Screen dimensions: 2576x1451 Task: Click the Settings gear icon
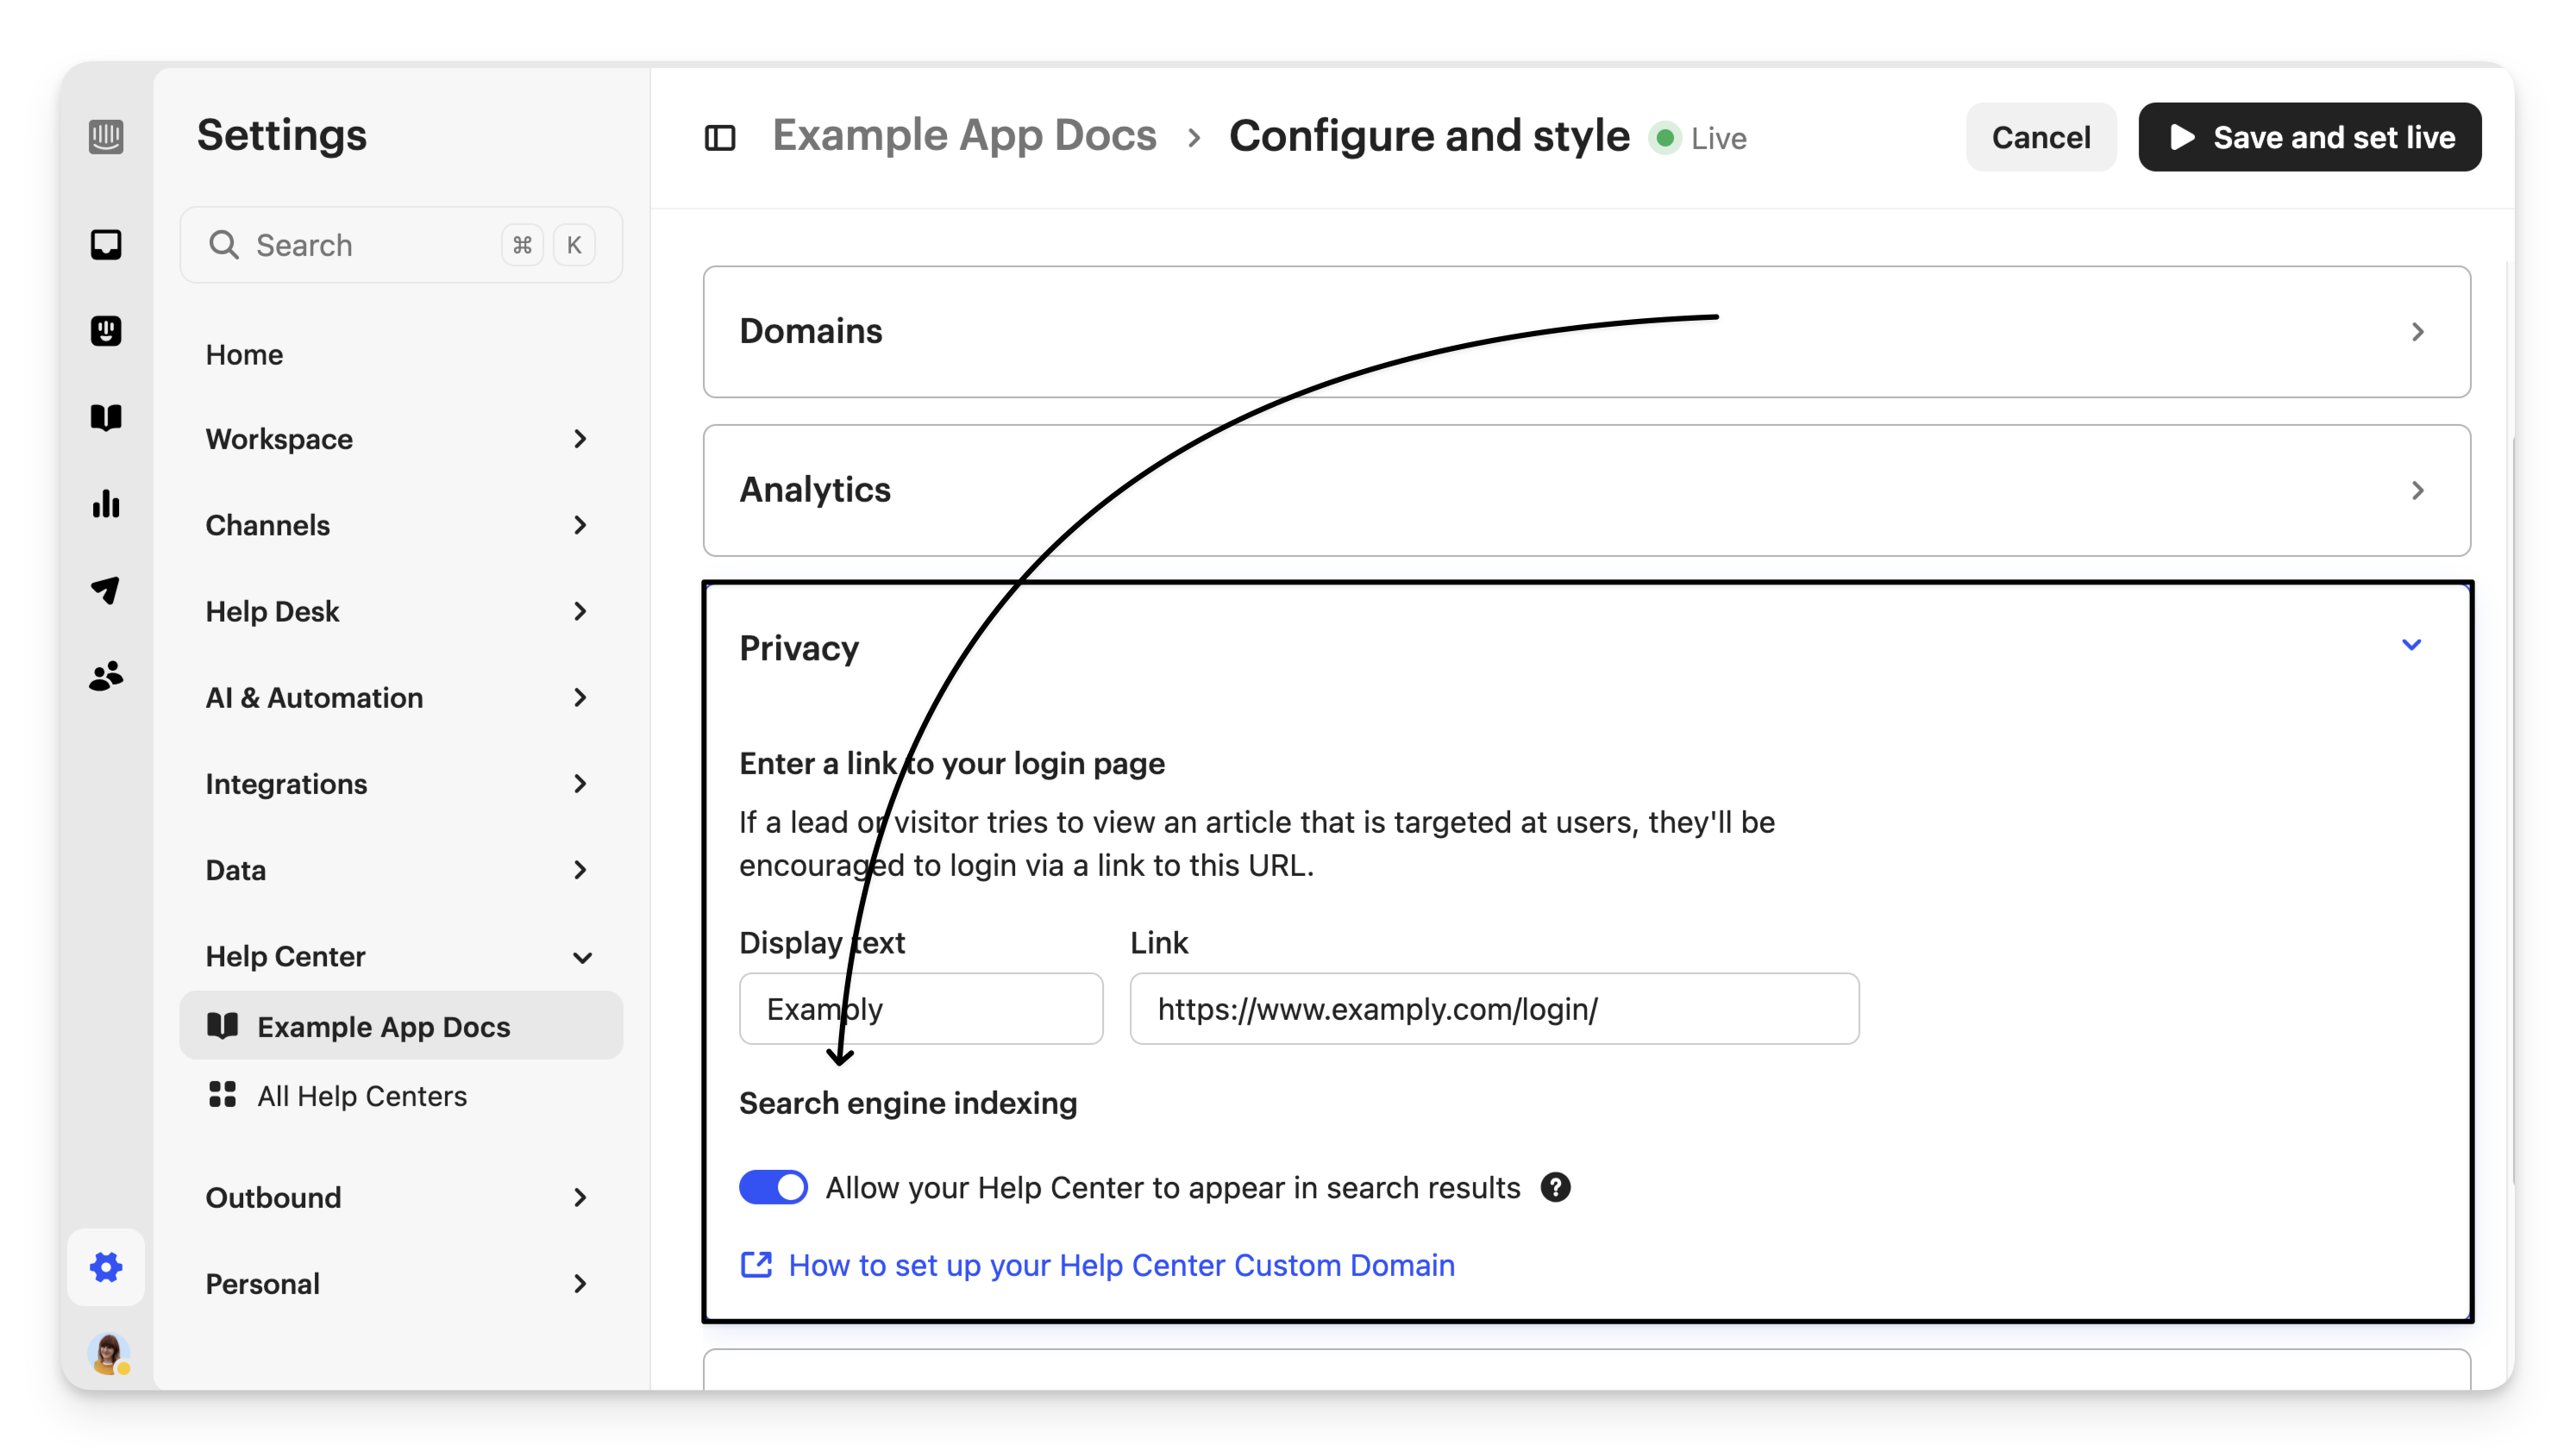pyautogui.click(x=106, y=1267)
